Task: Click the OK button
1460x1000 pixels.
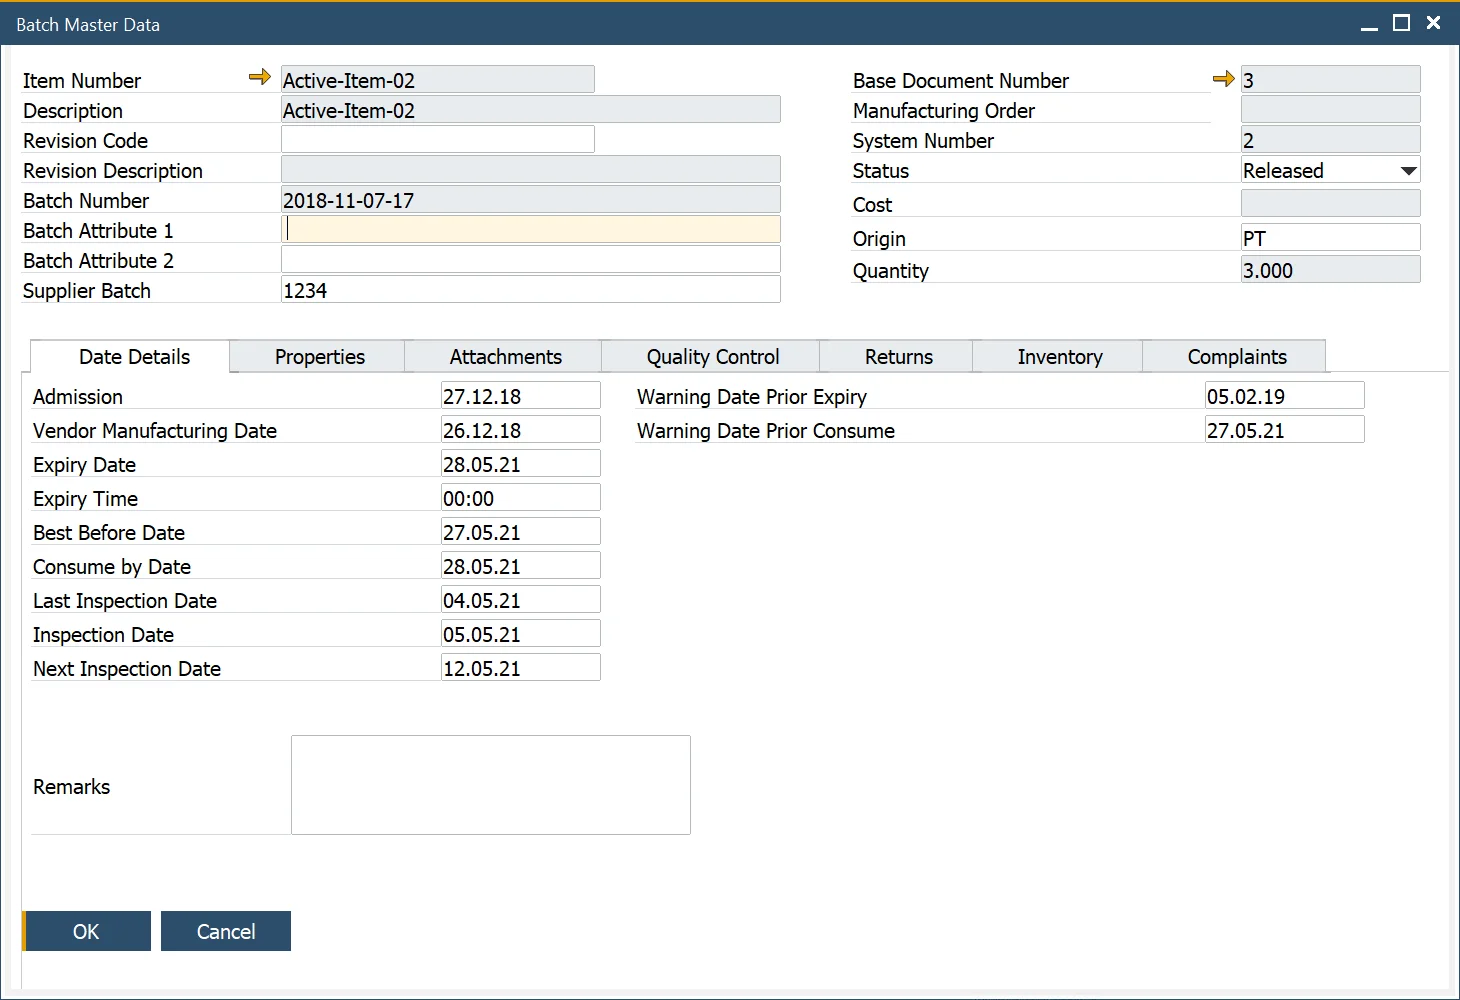Action: 86,931
